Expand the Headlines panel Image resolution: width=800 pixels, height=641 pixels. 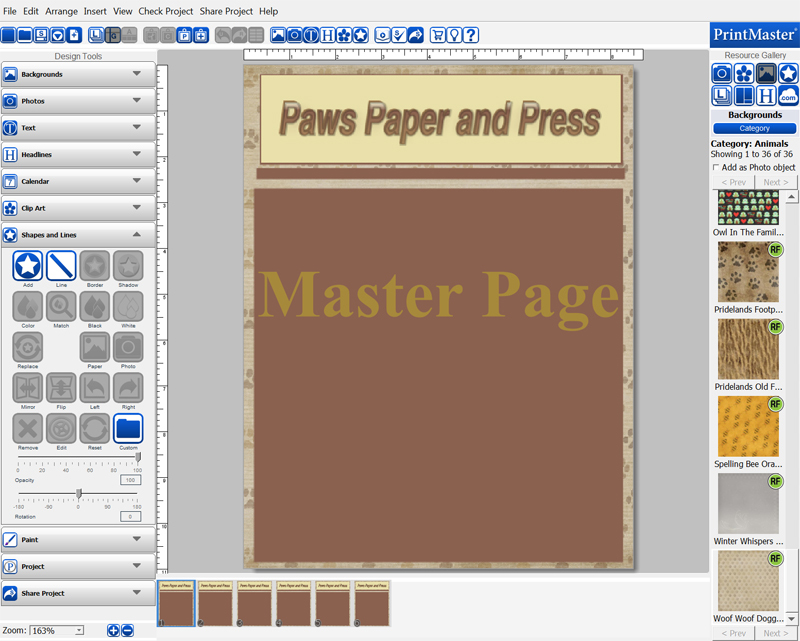click(79, 155)
